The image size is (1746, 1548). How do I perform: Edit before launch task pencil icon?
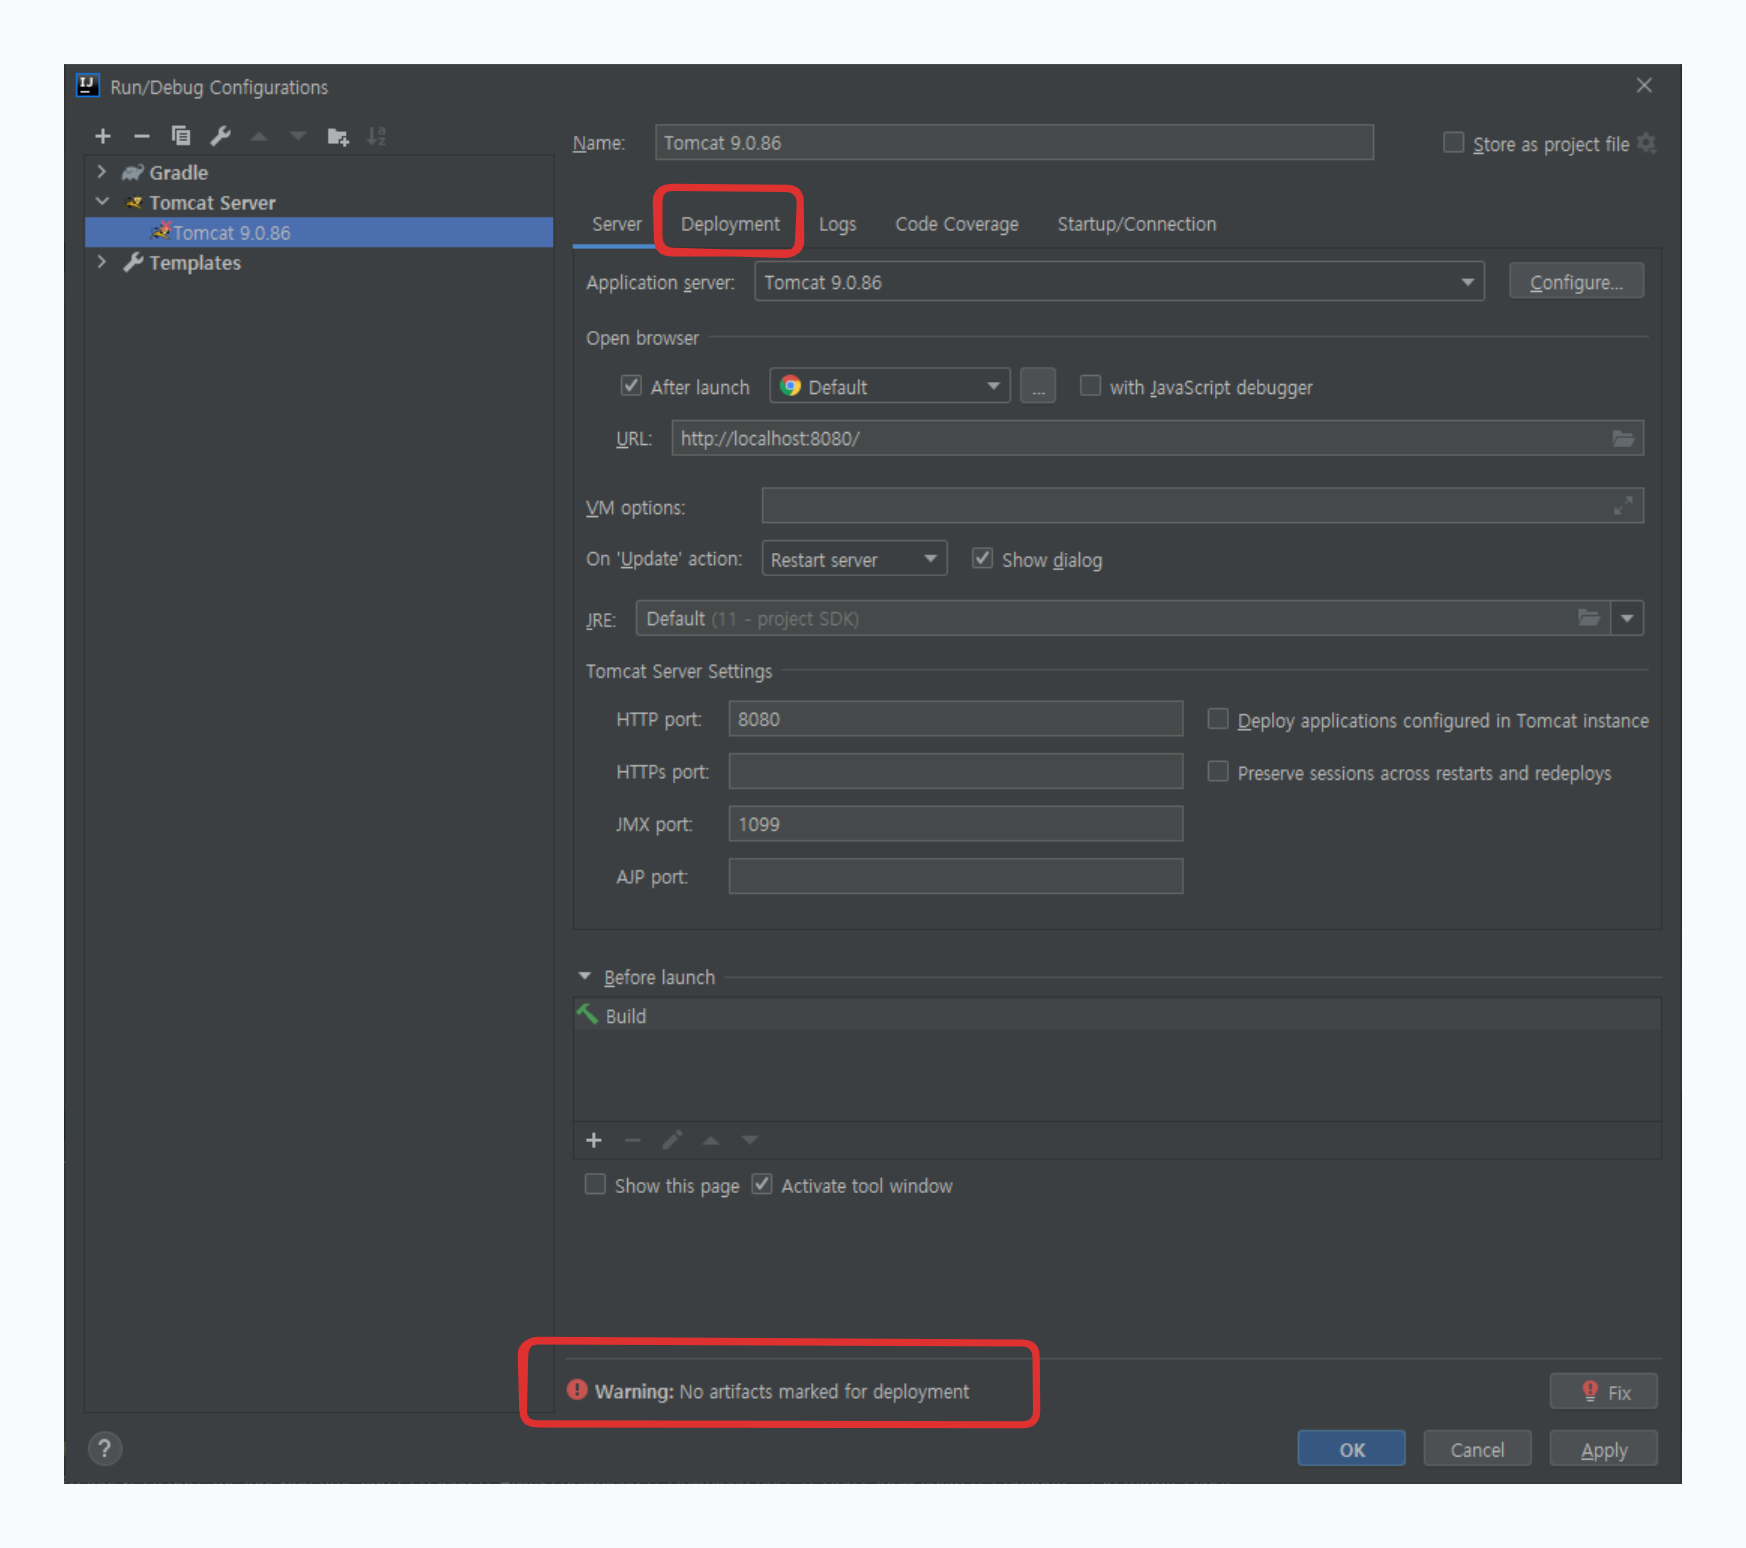coord(672,1140)
